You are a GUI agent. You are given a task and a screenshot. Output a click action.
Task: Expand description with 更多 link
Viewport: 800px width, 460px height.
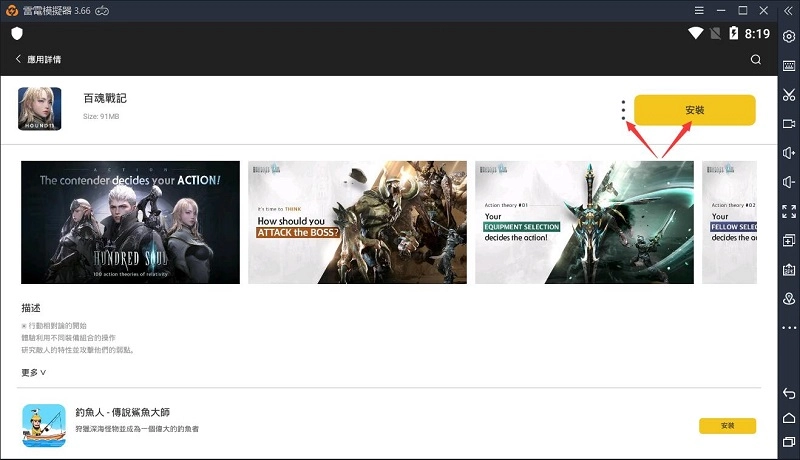click(33, 372)
